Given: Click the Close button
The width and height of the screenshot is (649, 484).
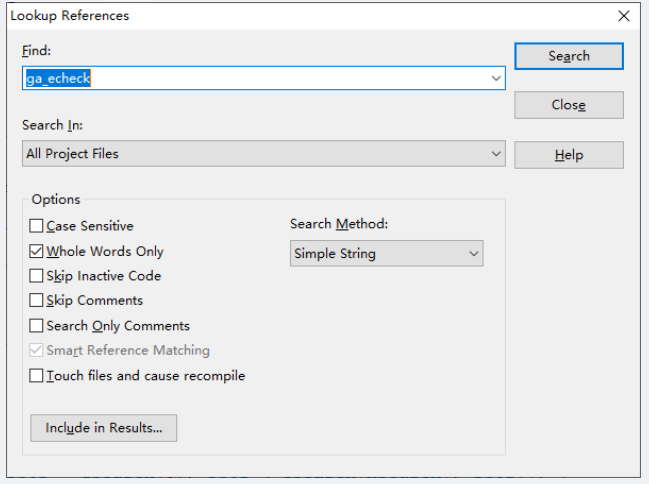Looking at the screenshot, I should click(568, 105).
